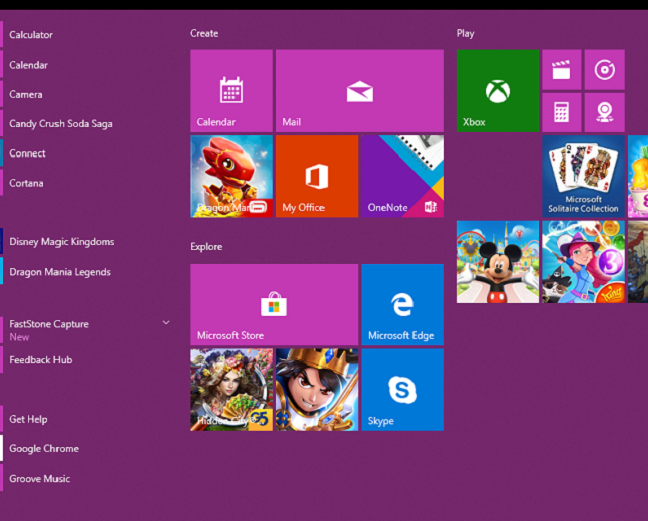
Task: Open the Xbox tile
Action: point(498,90)
